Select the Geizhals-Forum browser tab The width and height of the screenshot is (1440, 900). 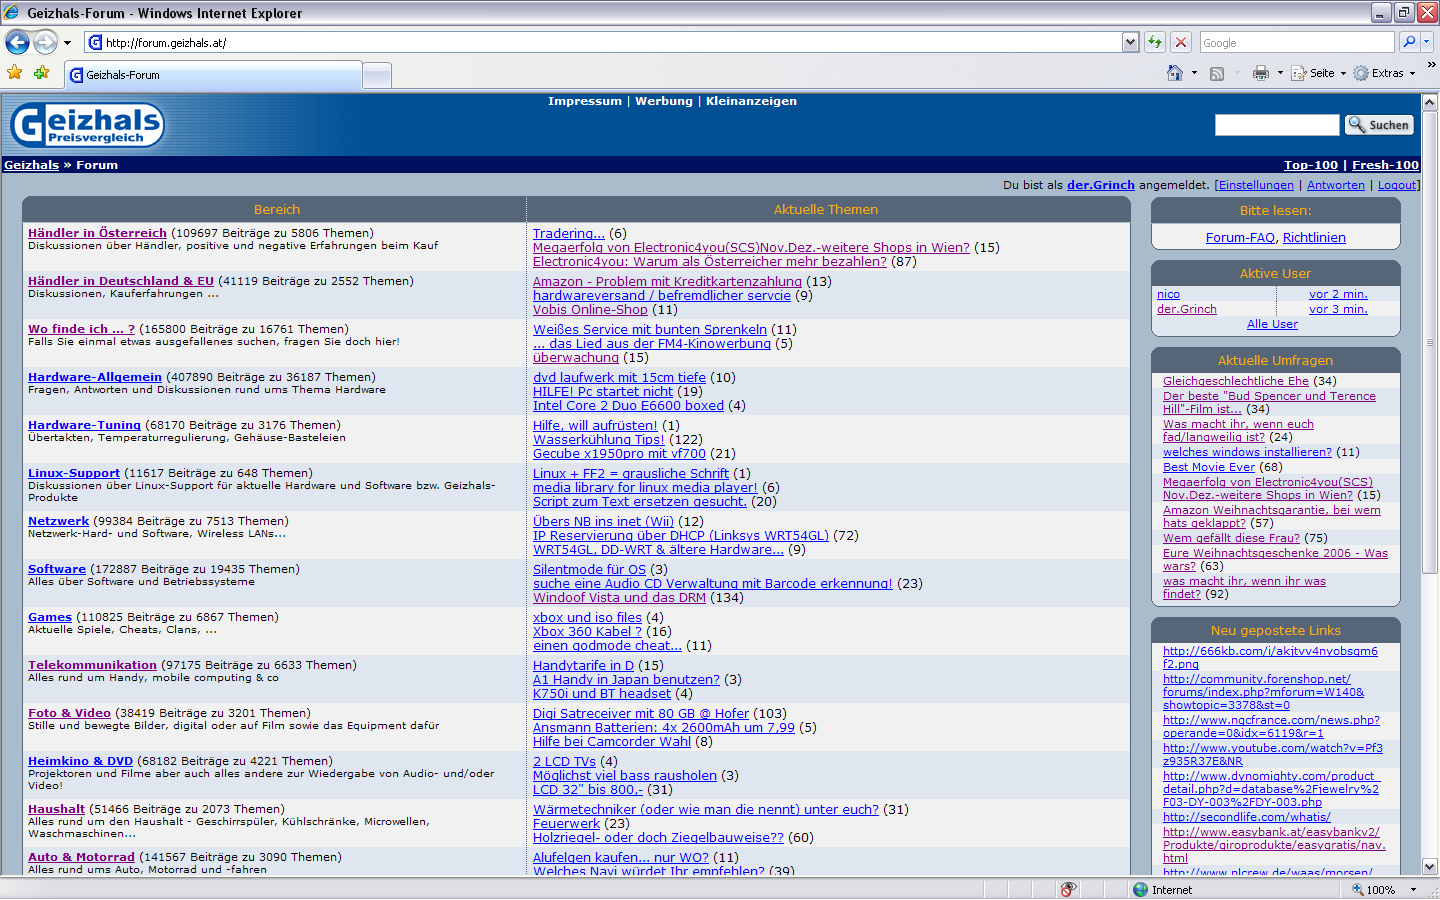213,75
